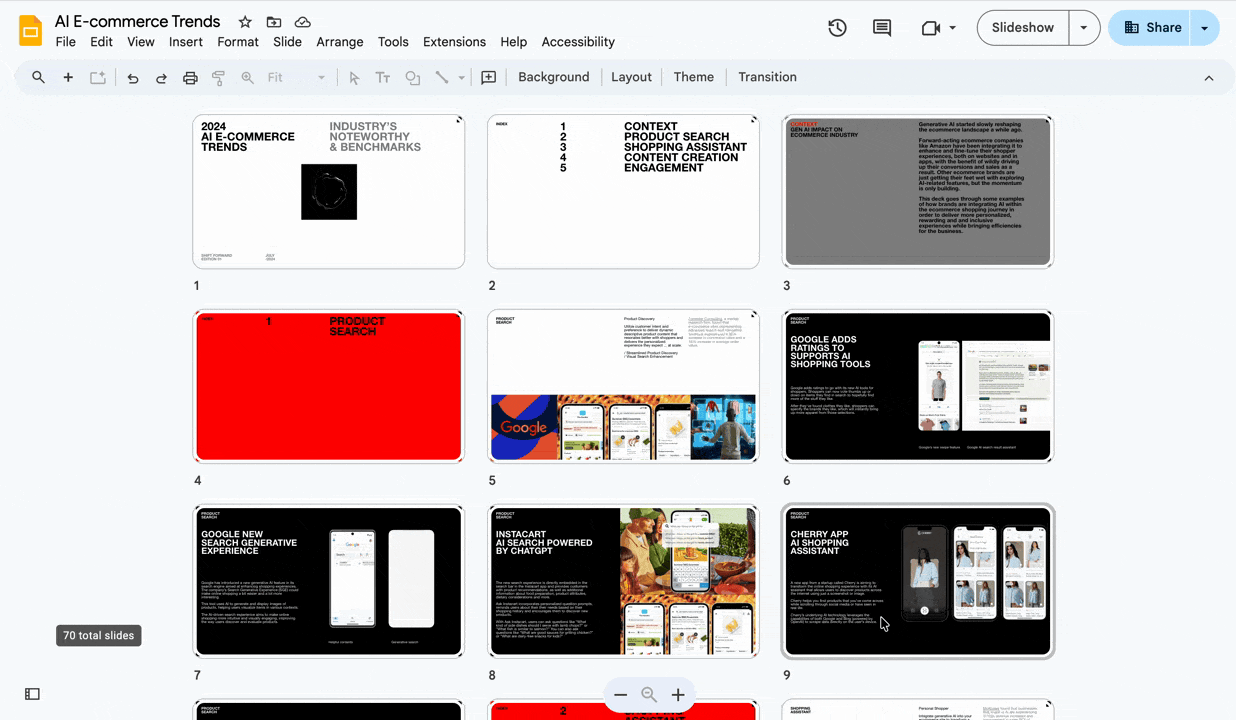Open the Help menu

(513, 42)
